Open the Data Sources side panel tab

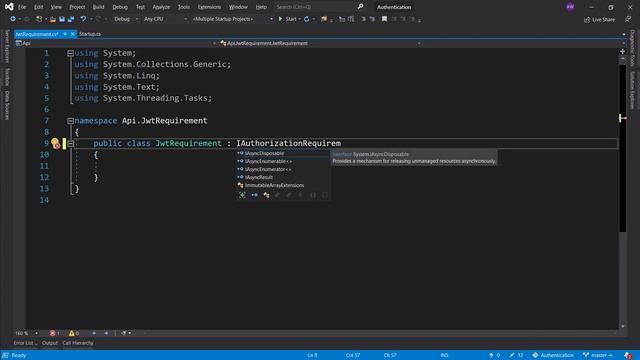click(7, 105)
